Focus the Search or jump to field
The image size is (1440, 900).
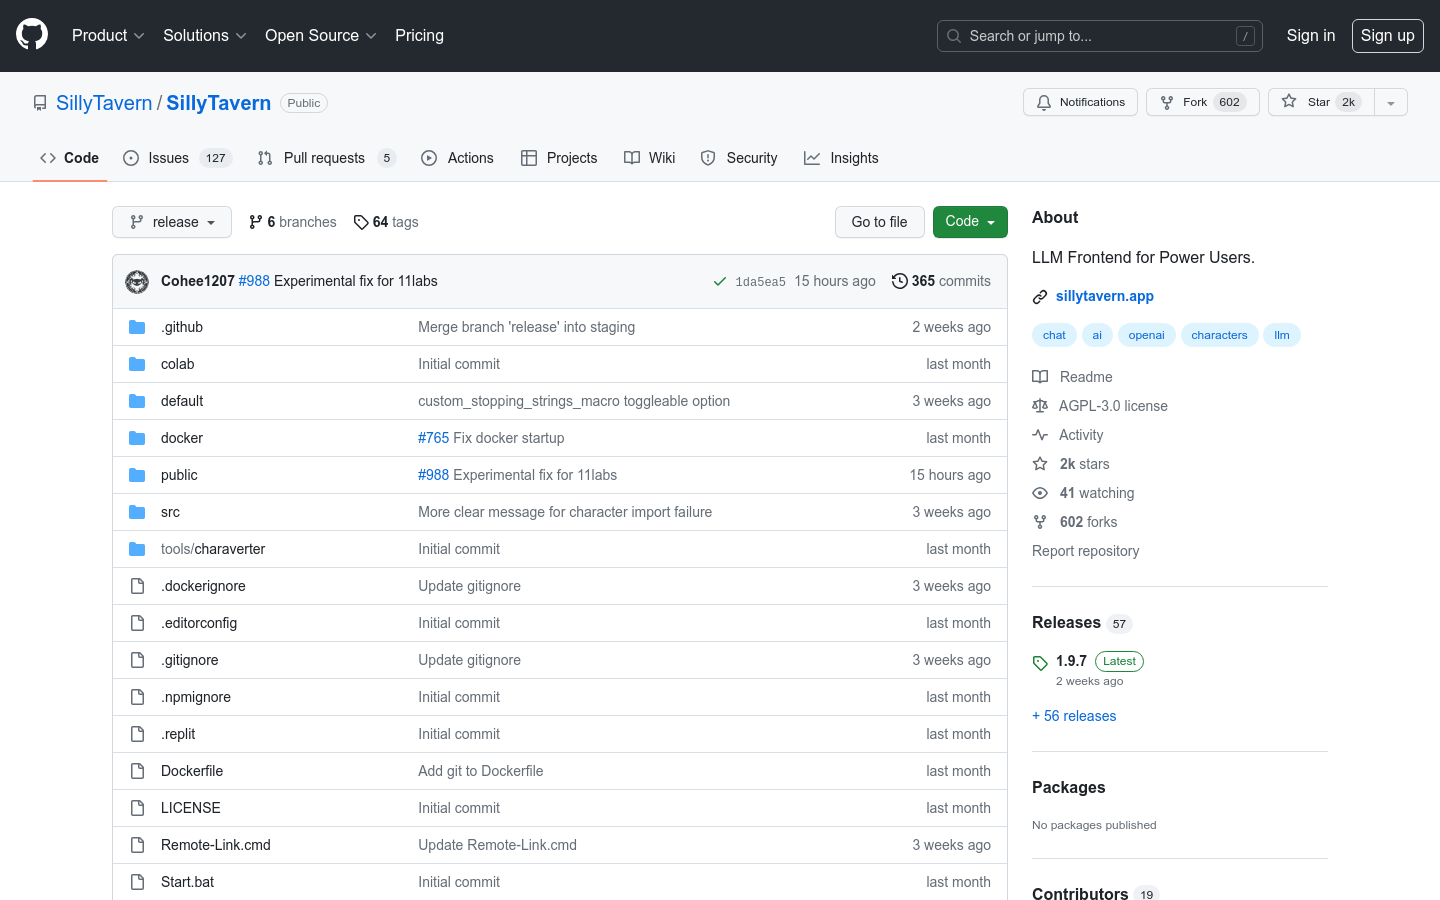1099,36
